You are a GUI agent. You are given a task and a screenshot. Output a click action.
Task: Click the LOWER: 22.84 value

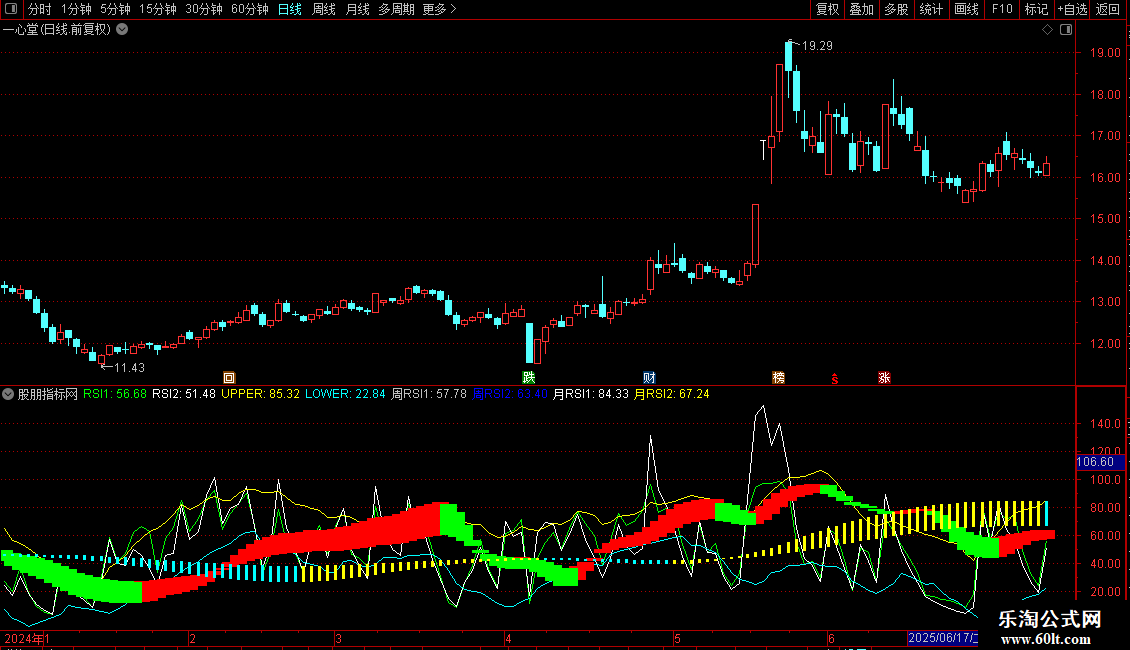345,394
